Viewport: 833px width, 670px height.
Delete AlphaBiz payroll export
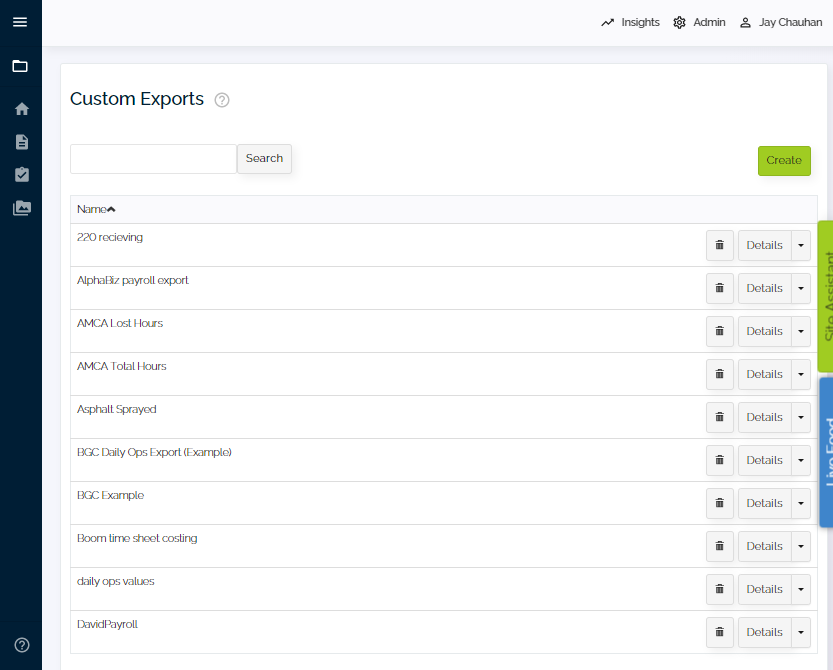click(x=719, y=288)
